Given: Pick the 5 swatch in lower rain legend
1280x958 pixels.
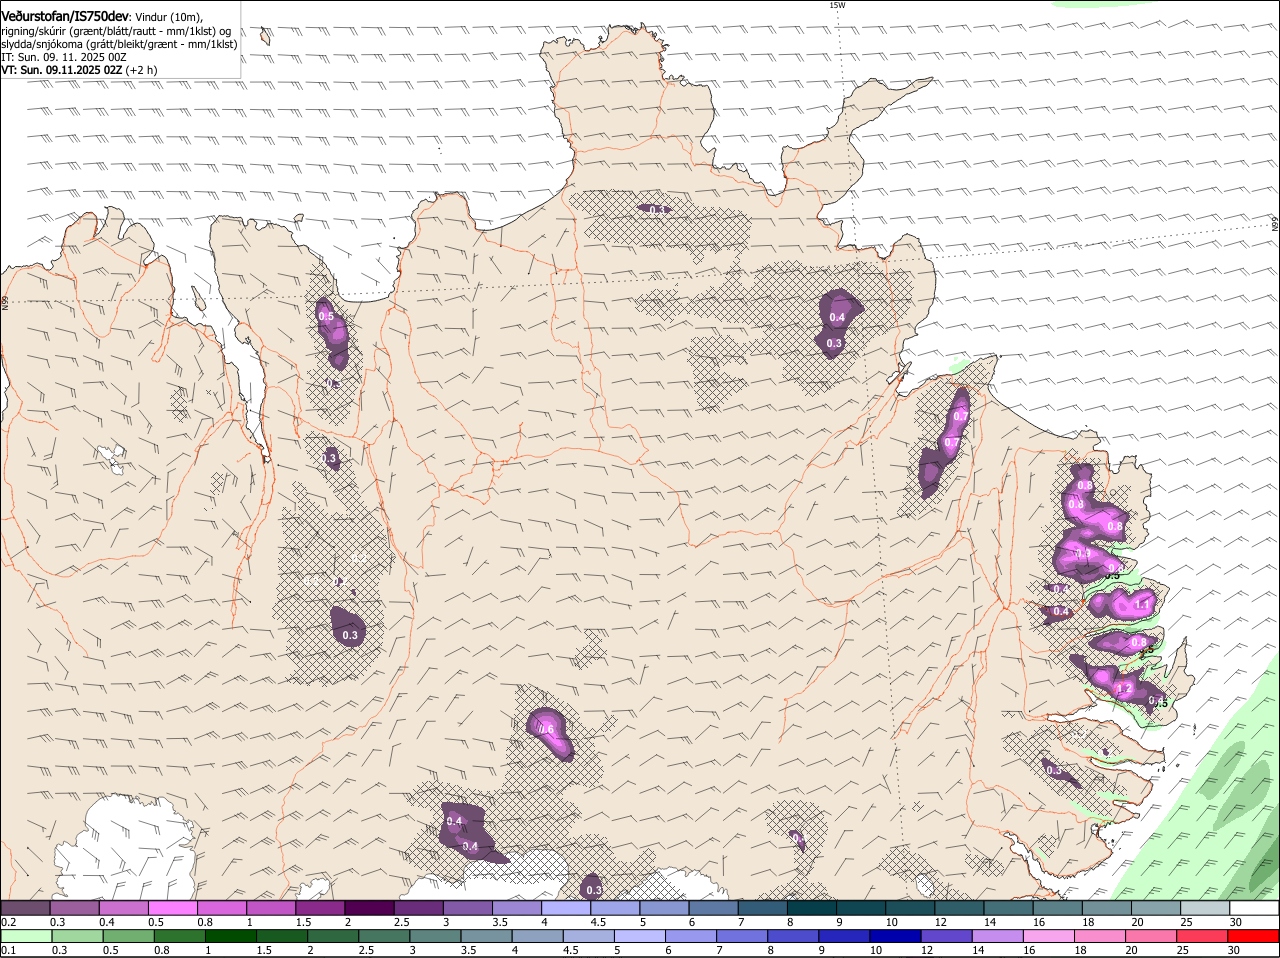Looking at the screenshot, I should 639,937.
